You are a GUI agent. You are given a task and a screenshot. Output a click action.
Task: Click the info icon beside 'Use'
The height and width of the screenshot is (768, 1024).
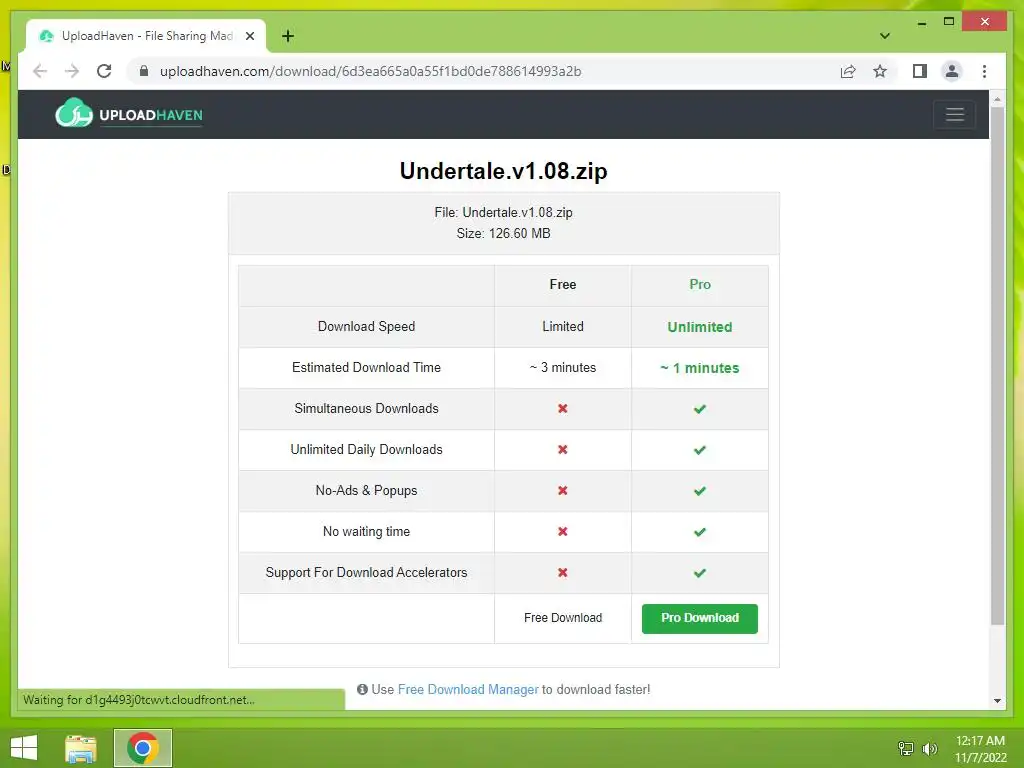pos(362,690)
